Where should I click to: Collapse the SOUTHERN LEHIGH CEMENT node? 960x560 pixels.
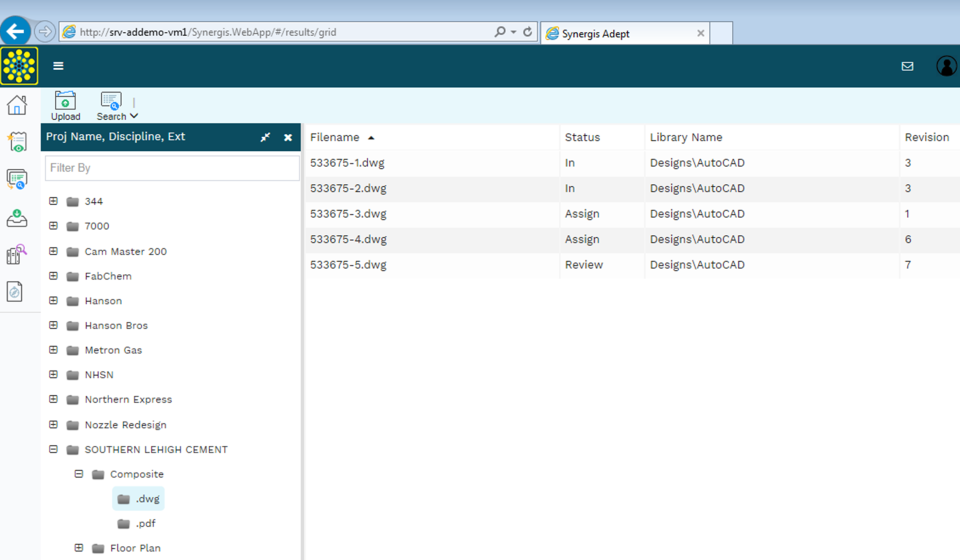pyautogui.click(x=53, y=449)
